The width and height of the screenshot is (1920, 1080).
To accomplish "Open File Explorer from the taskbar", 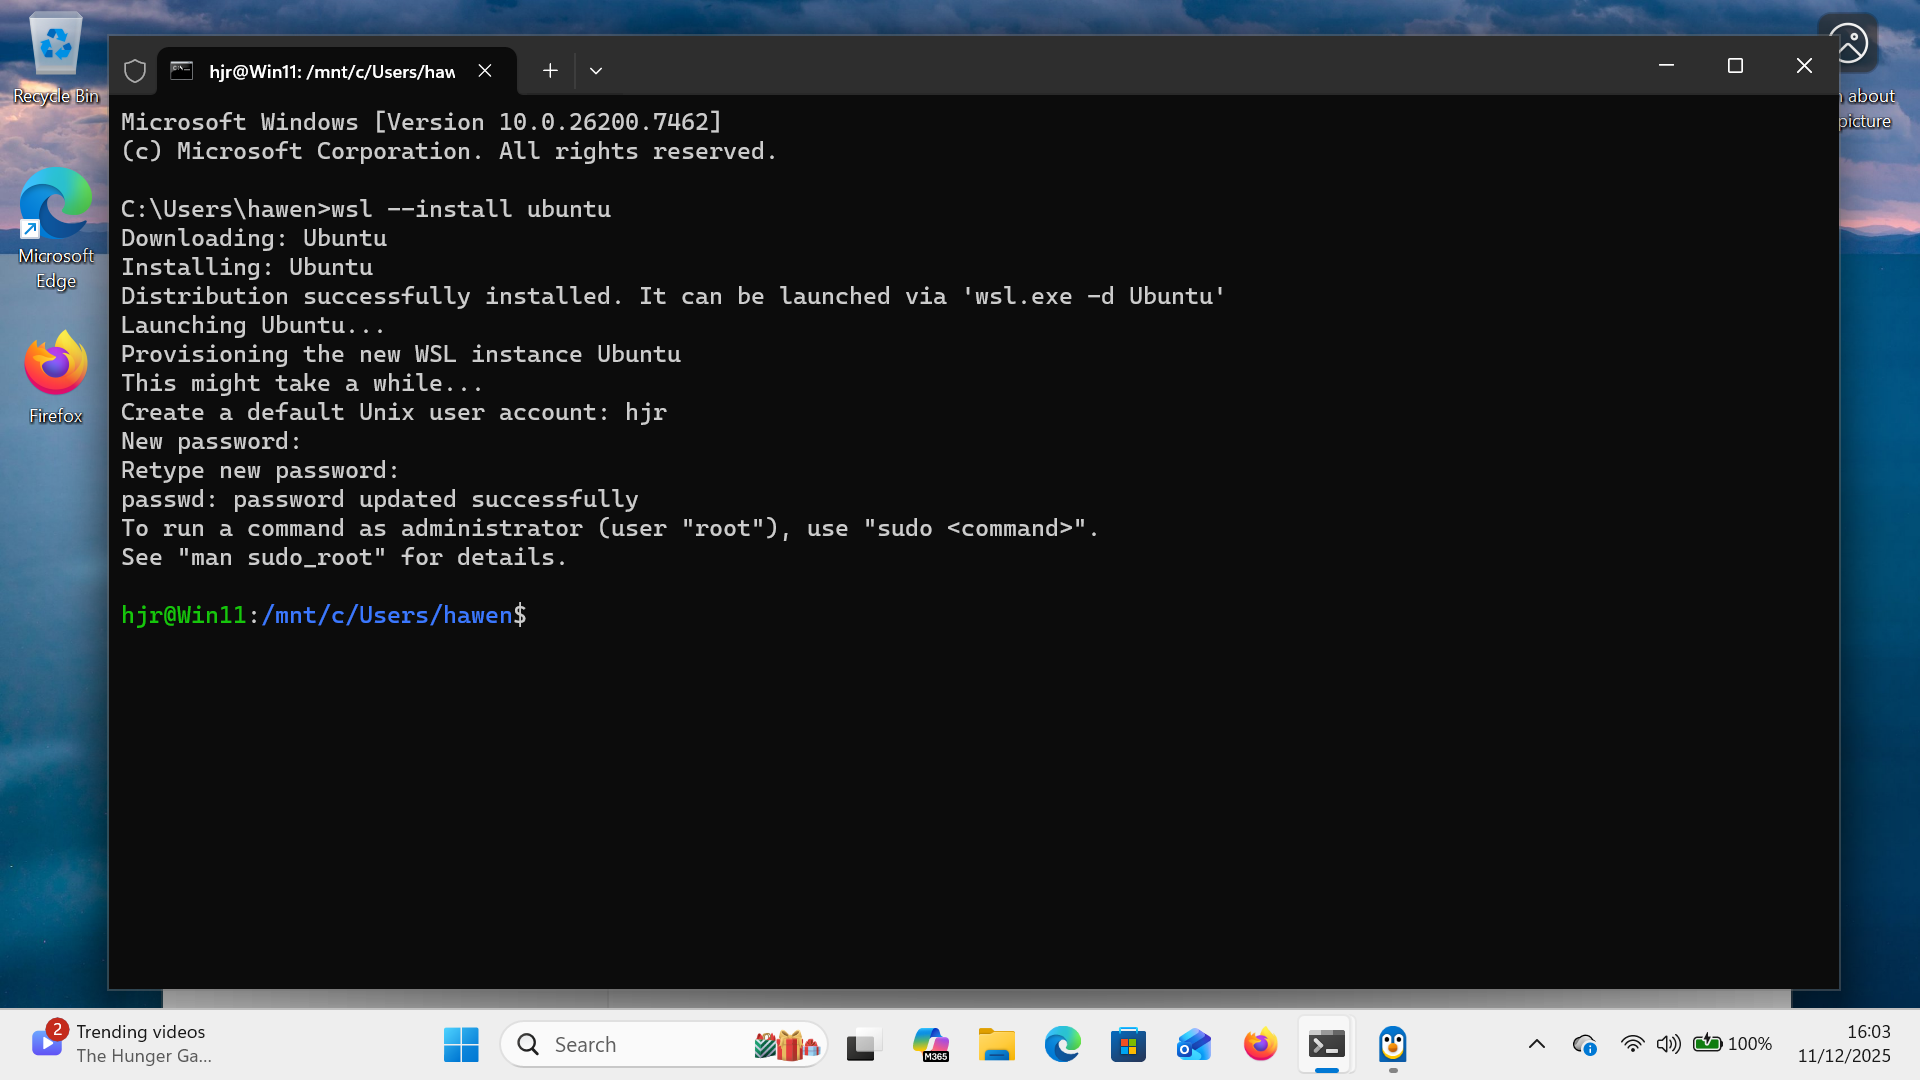I will coord(997,1044).
